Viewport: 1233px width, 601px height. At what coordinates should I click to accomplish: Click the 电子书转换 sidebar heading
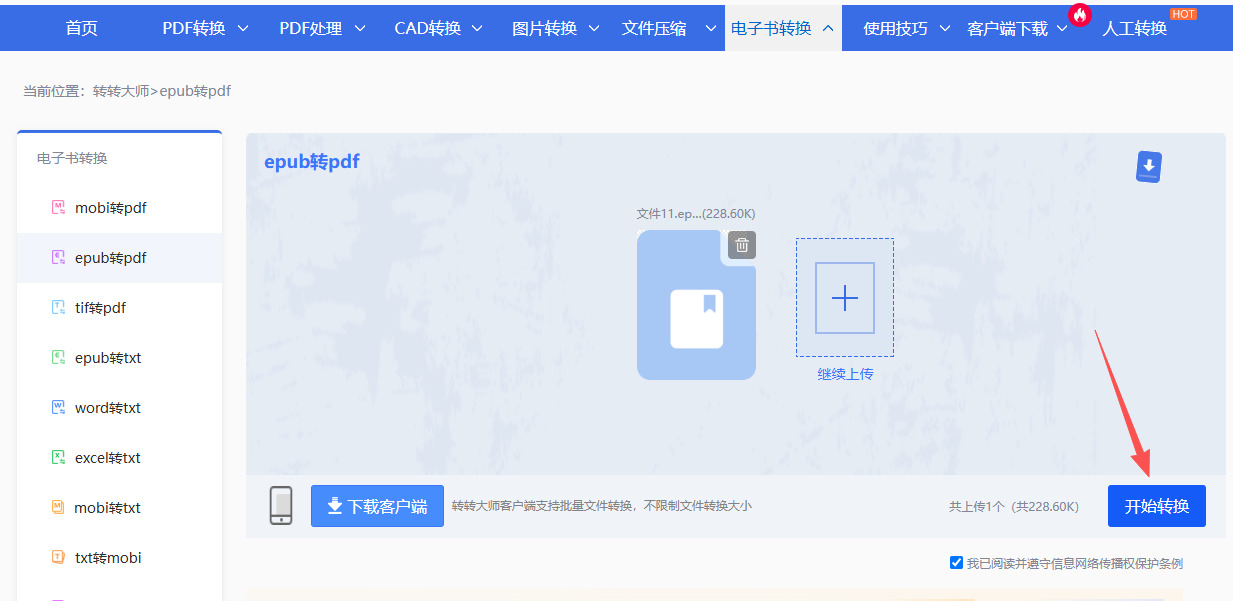tap(72, 158)
